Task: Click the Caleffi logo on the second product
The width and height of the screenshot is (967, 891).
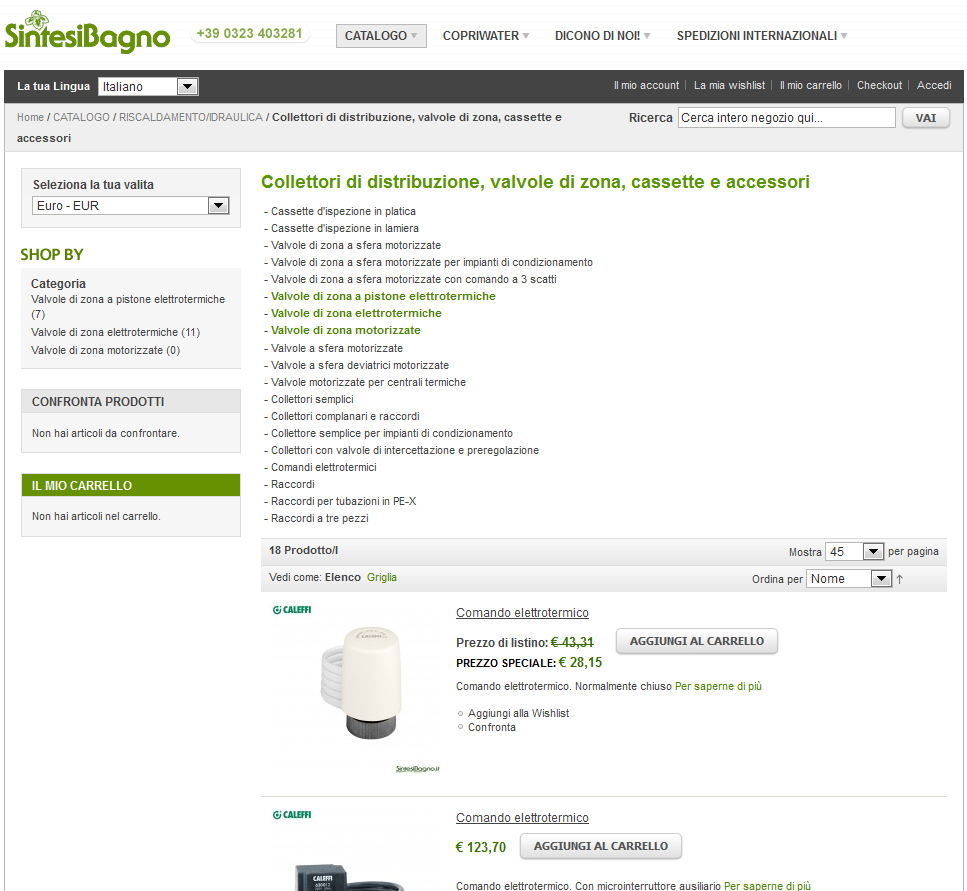Action: [x=291, y=814]
